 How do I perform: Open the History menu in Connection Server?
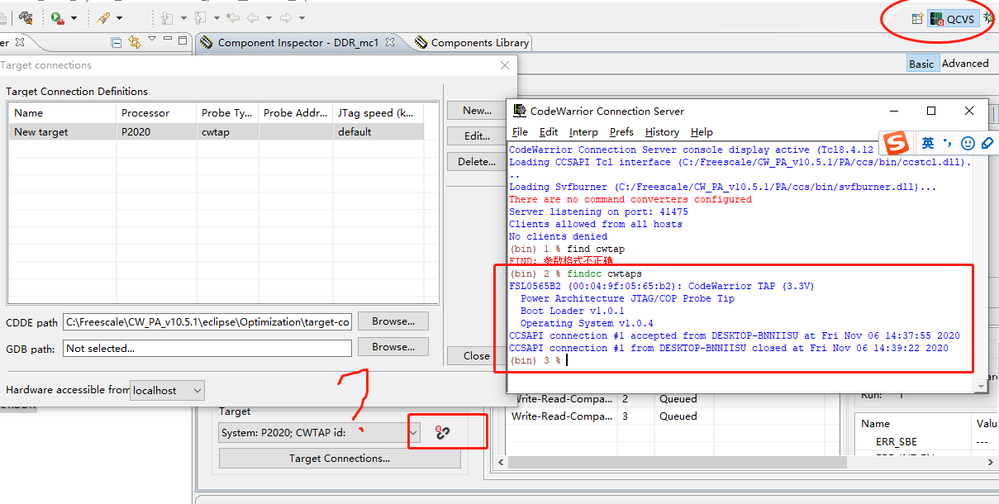(x=661, y=132)
